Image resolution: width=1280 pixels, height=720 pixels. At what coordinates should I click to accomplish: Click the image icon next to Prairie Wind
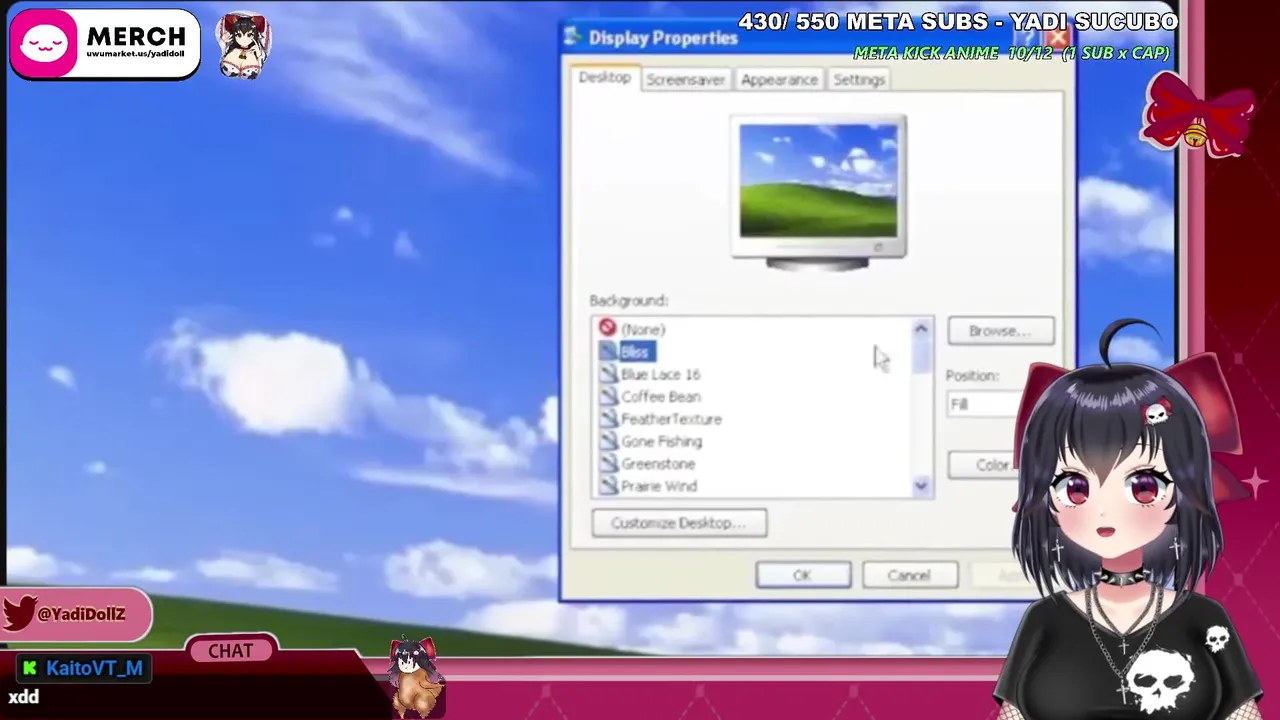point(607,485)
